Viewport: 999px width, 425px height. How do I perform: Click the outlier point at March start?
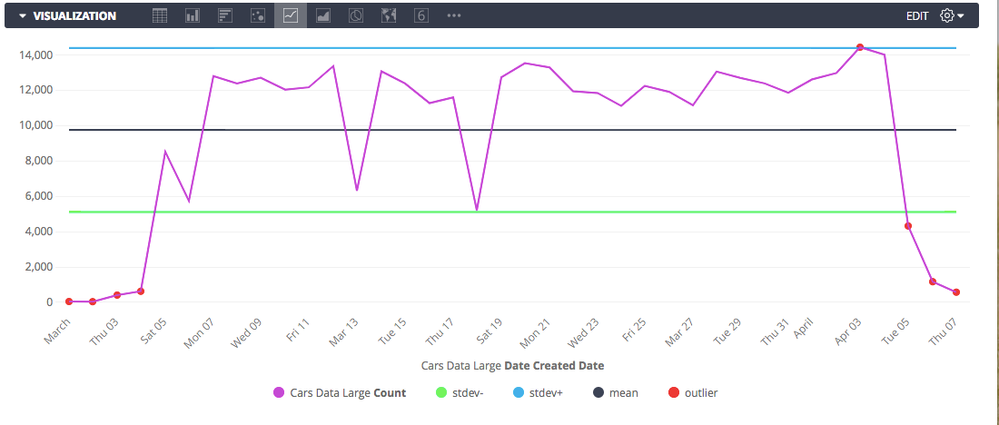click(x=69, y=301)
